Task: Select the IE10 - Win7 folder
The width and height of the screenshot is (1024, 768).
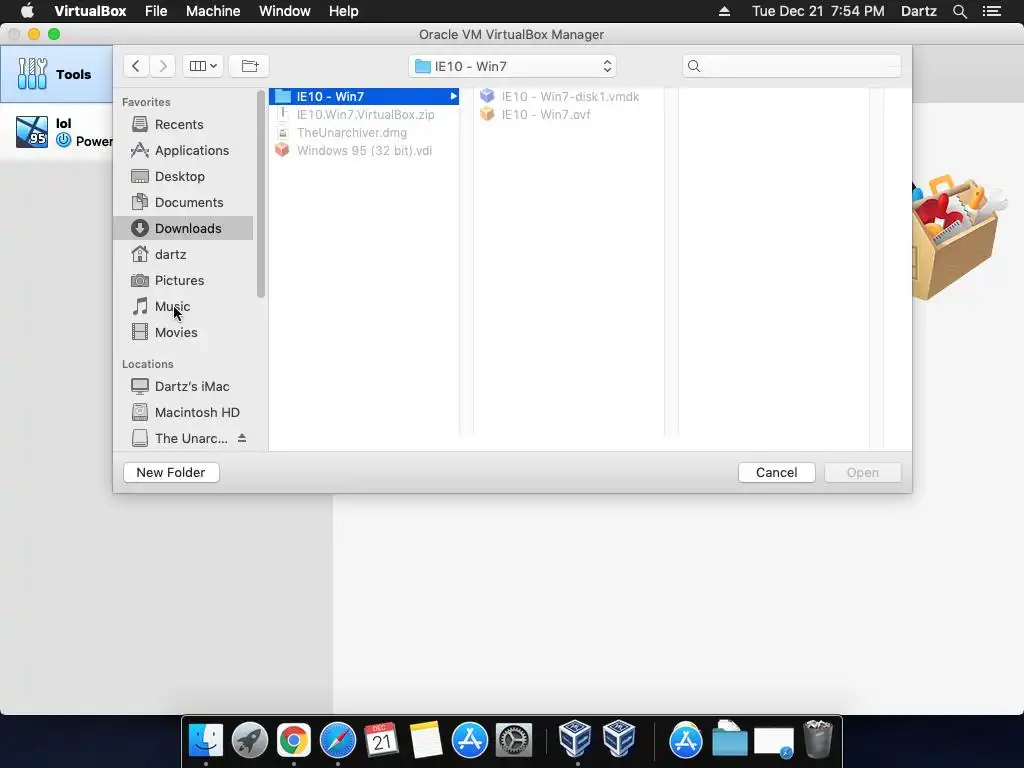Action: coord(364,96)
